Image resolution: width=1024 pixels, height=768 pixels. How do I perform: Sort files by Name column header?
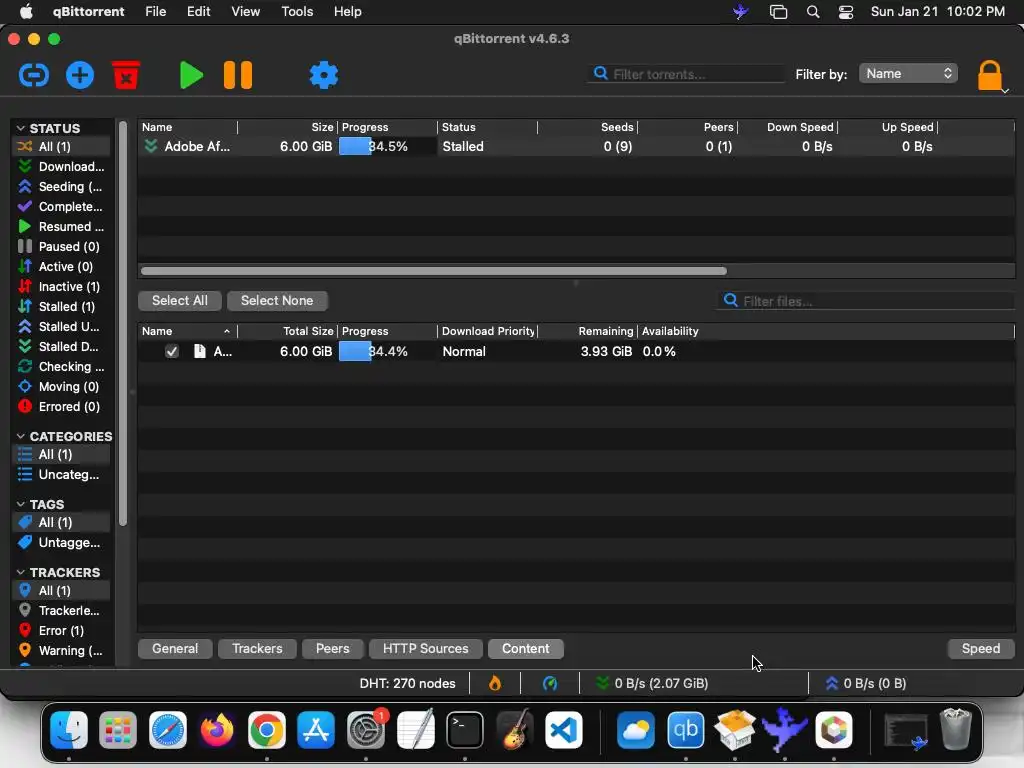pos(187,331)
